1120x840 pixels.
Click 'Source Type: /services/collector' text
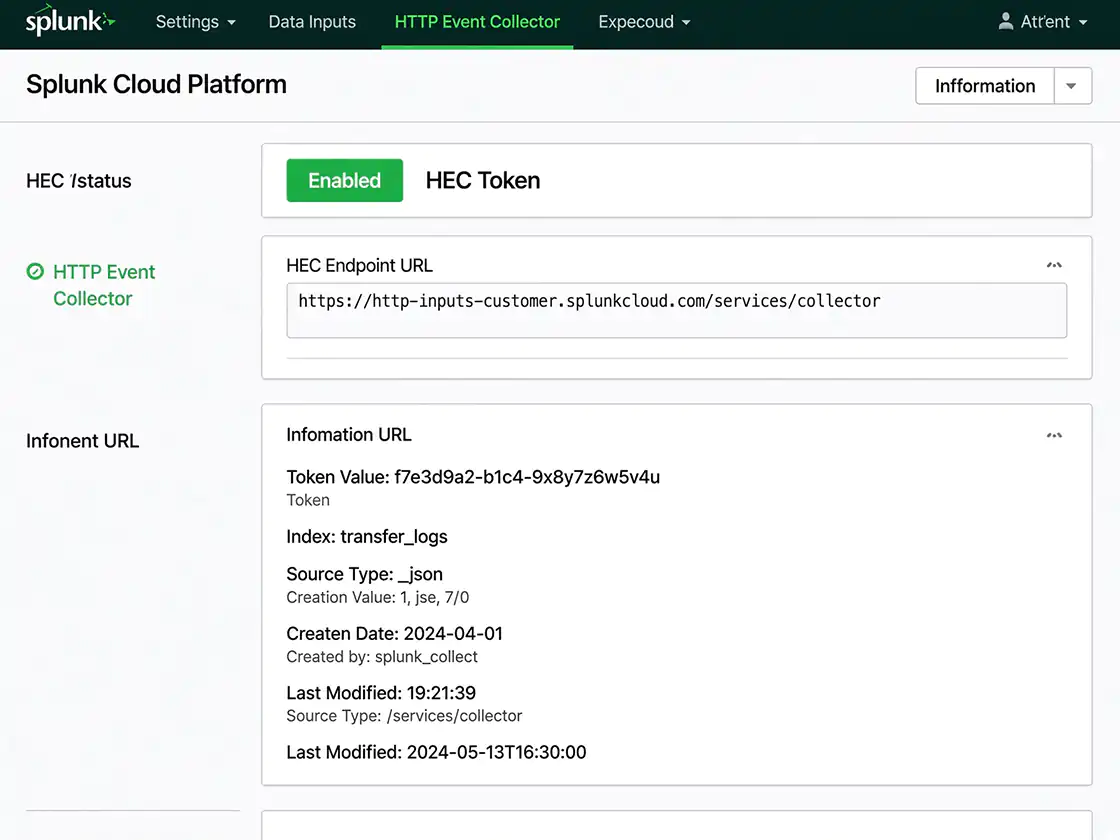coord(404,716)
